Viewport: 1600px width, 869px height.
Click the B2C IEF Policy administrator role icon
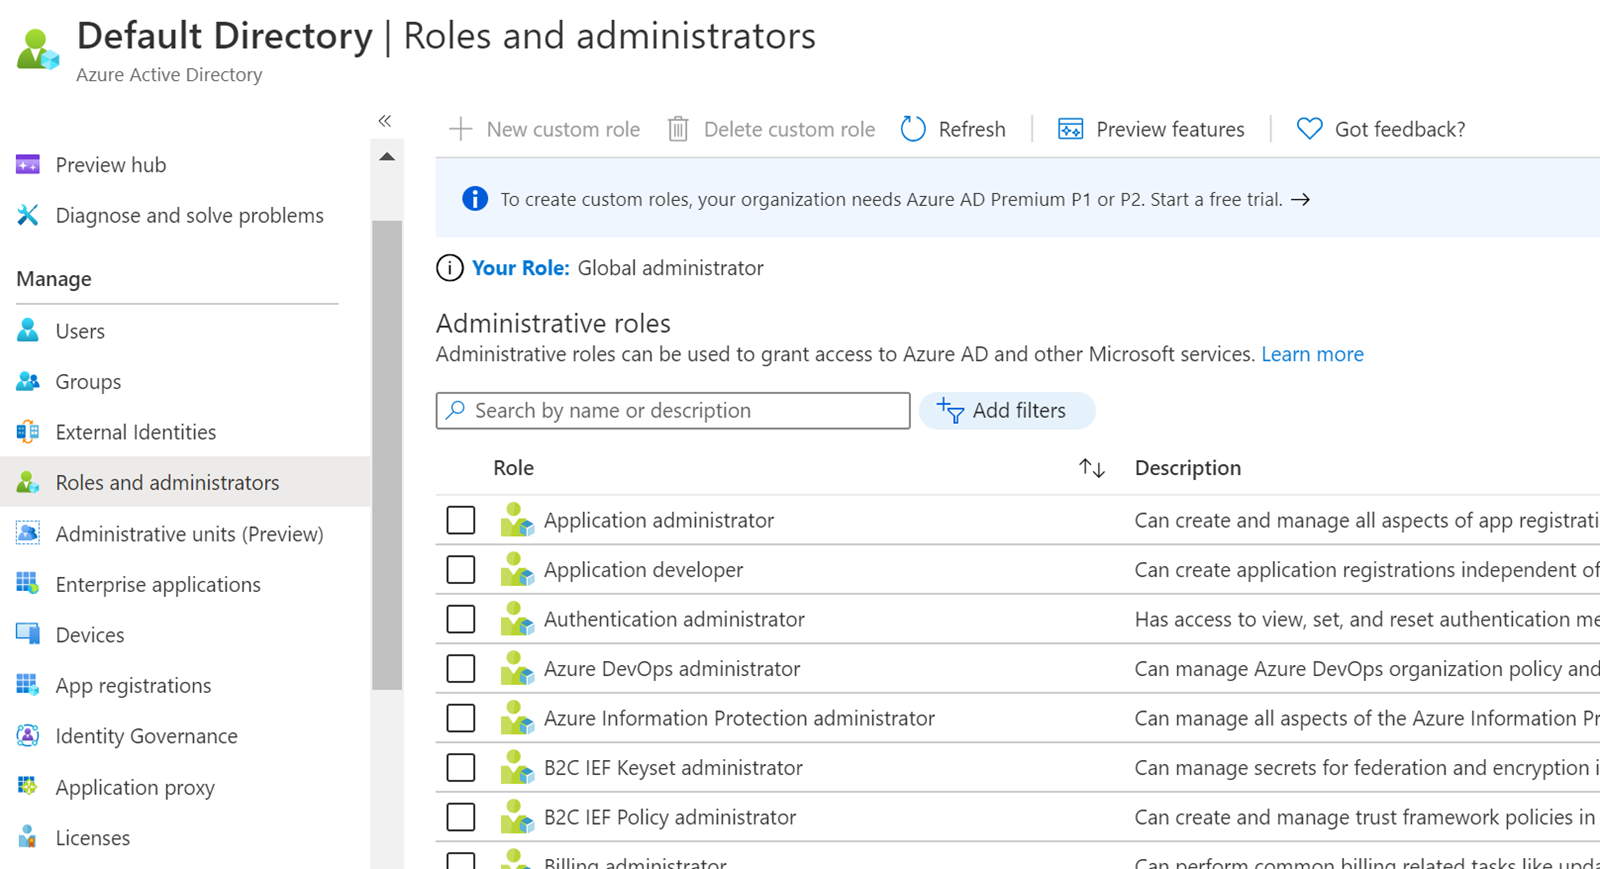pyautogui.click(x=517, y=817)
